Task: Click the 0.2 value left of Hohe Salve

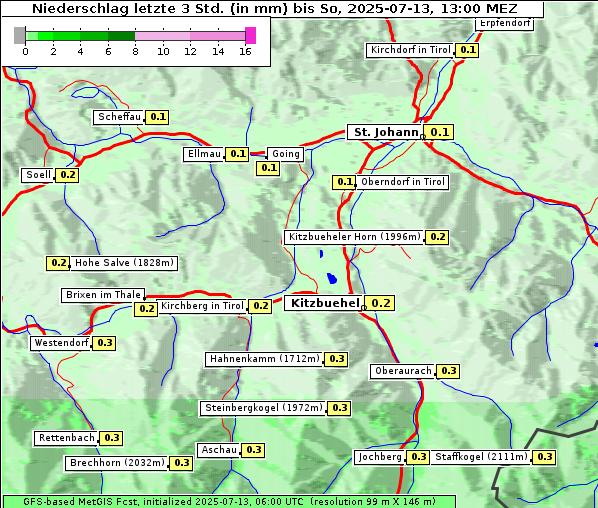Action: pos(58,263)
